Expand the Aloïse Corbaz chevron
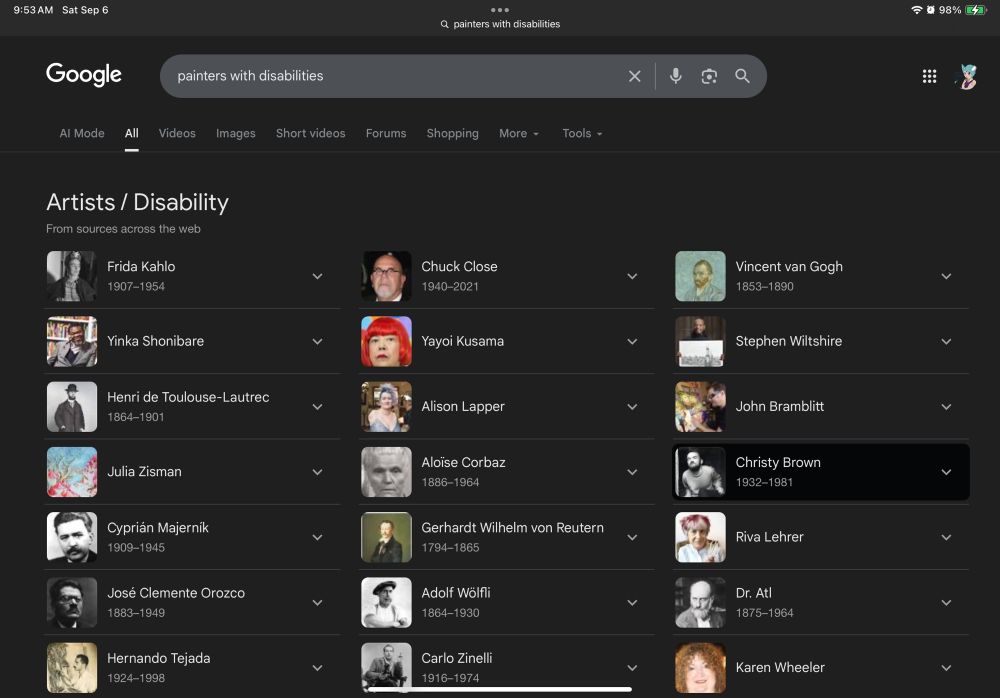 coord(632,472)
